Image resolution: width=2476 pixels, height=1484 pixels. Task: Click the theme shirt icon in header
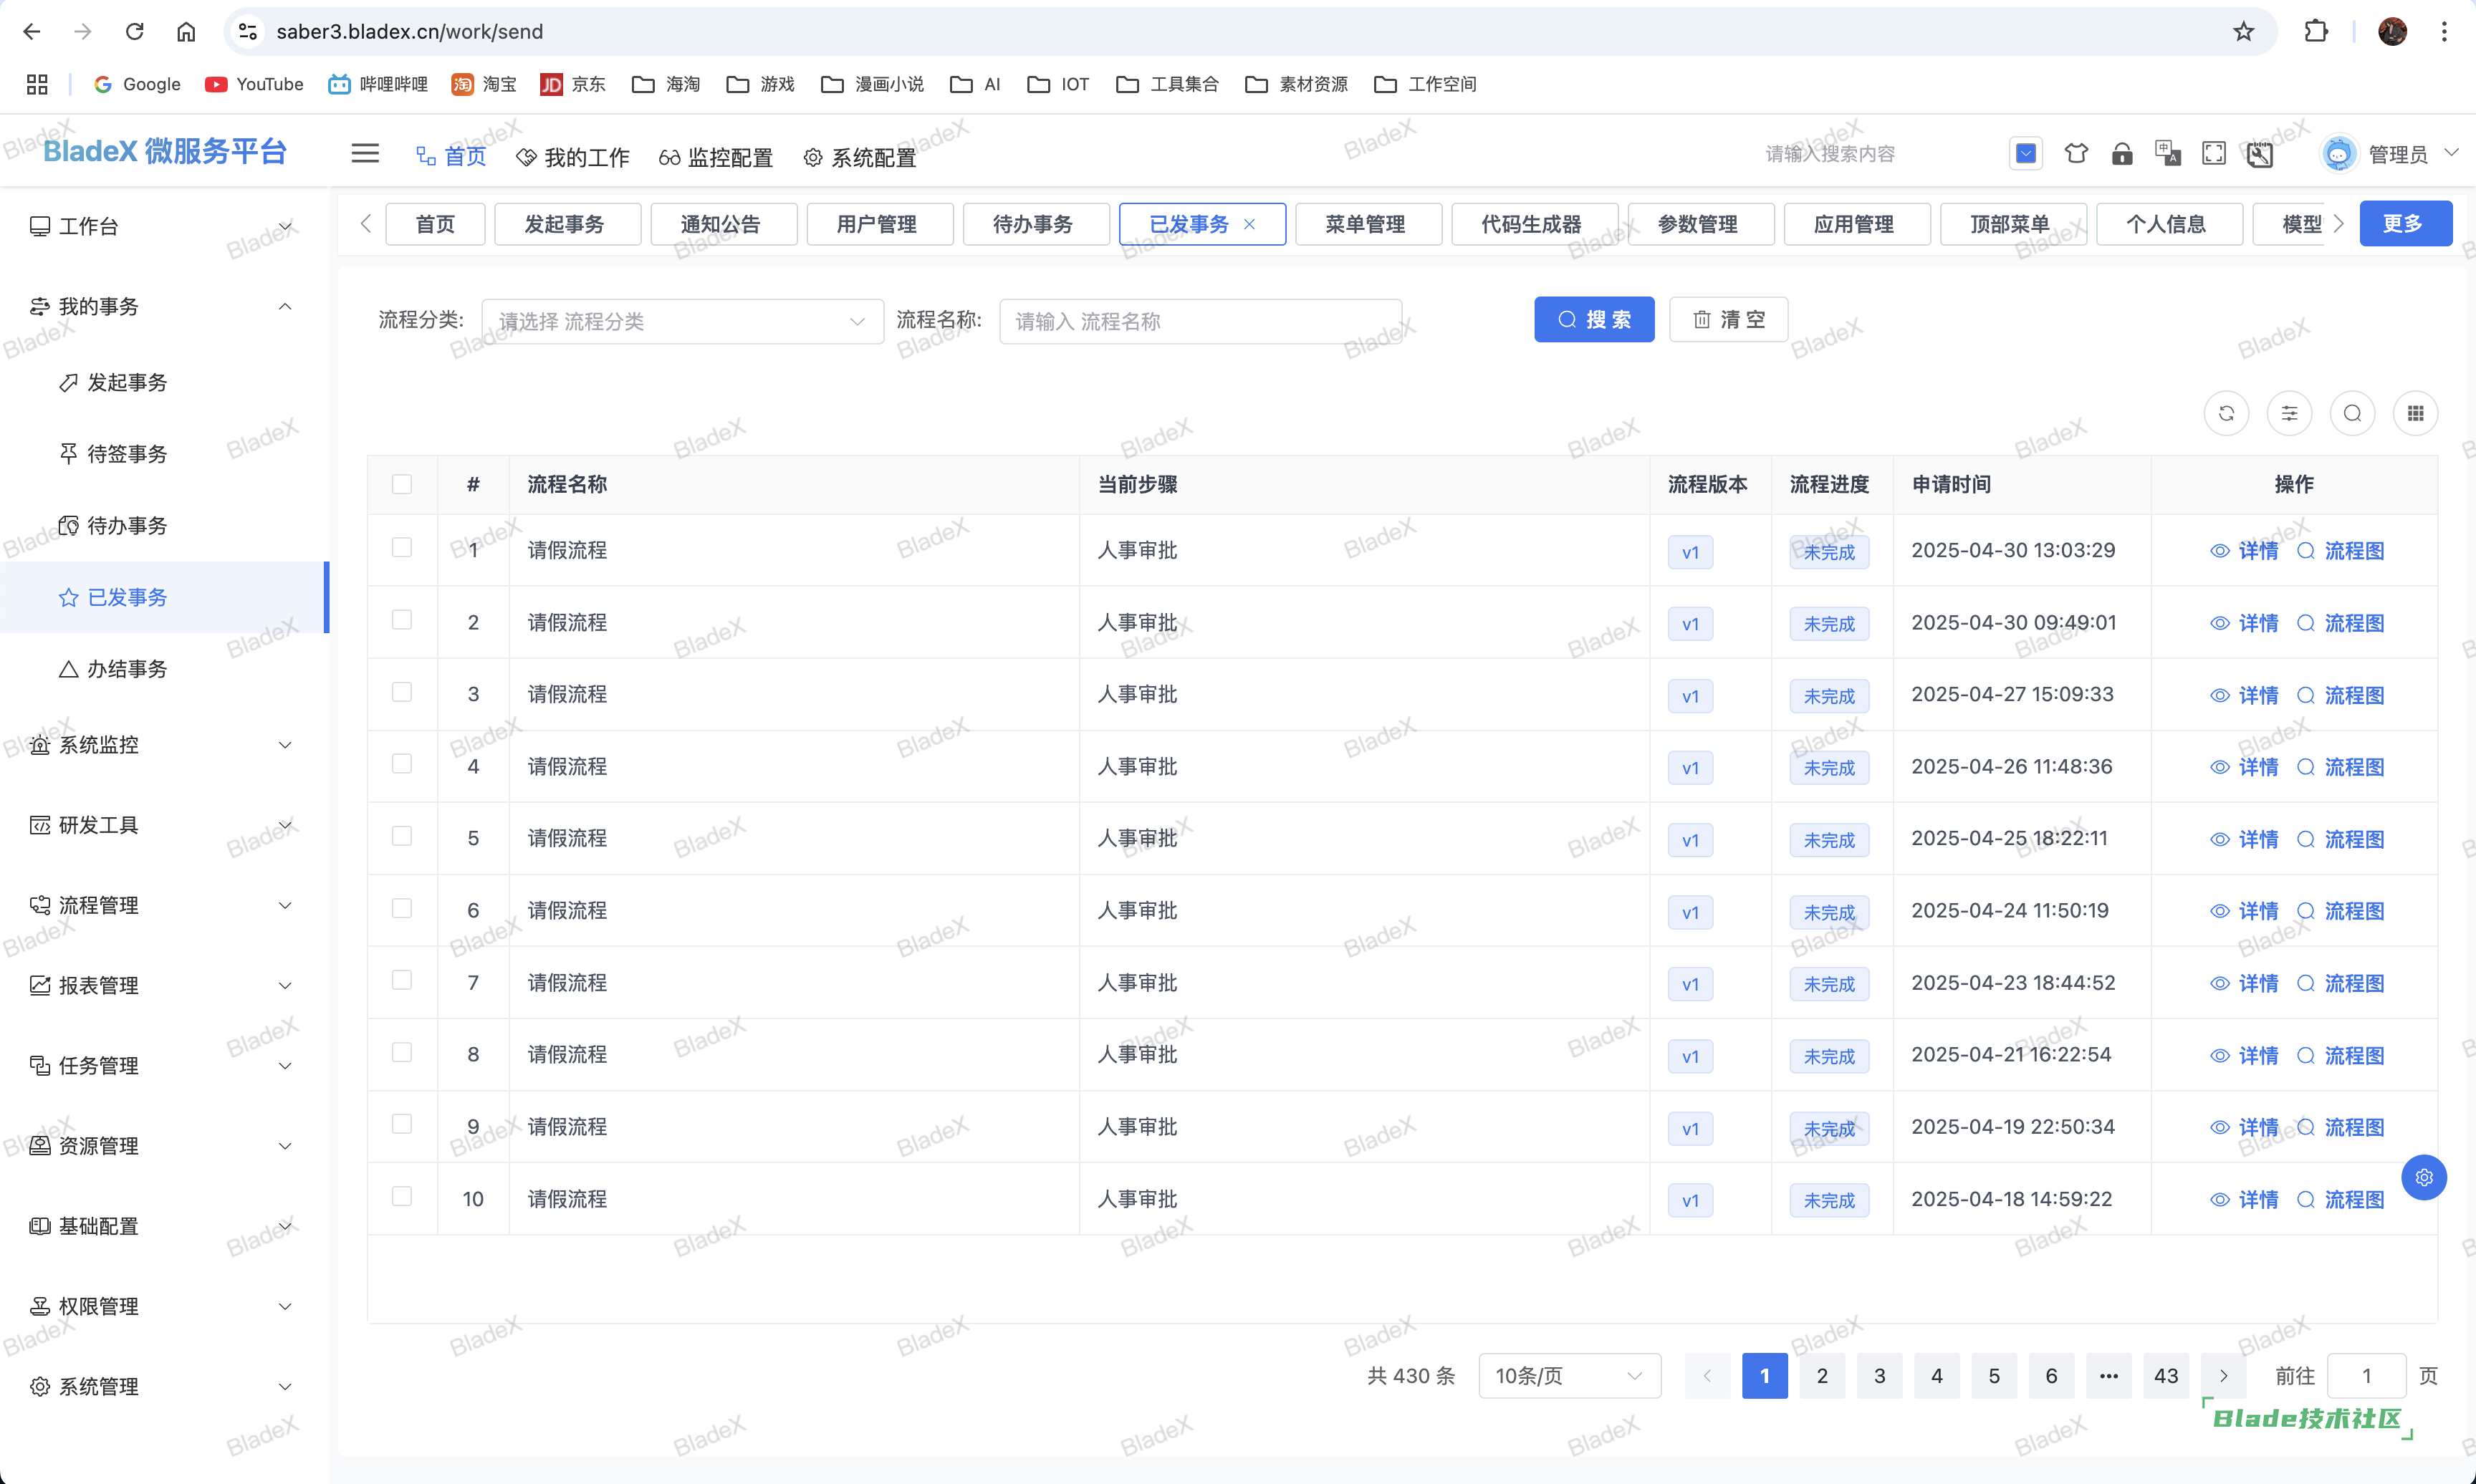point(2076,154)
